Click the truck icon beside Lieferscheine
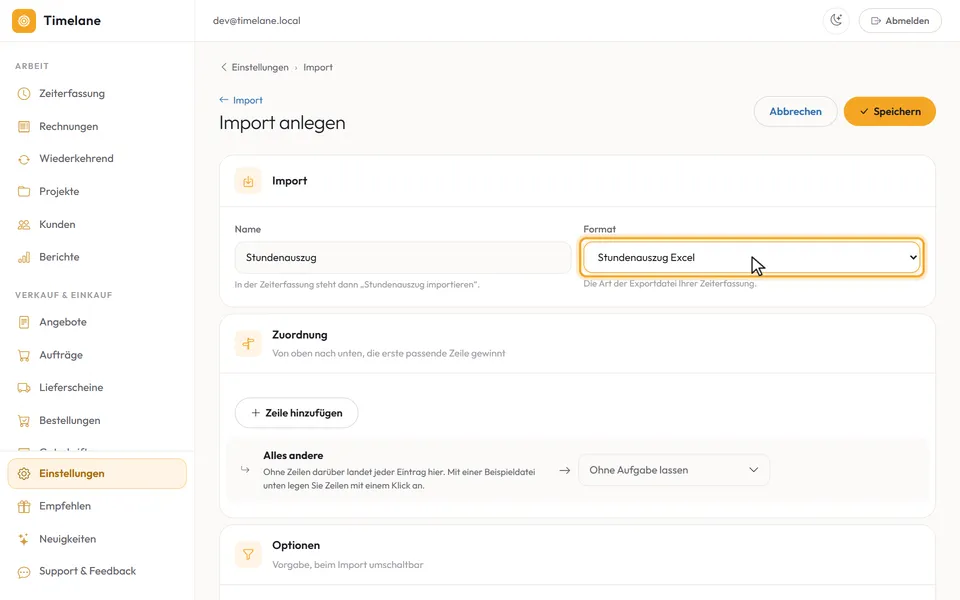The width and height of the screenshot is (960, 600). [24, 388]
